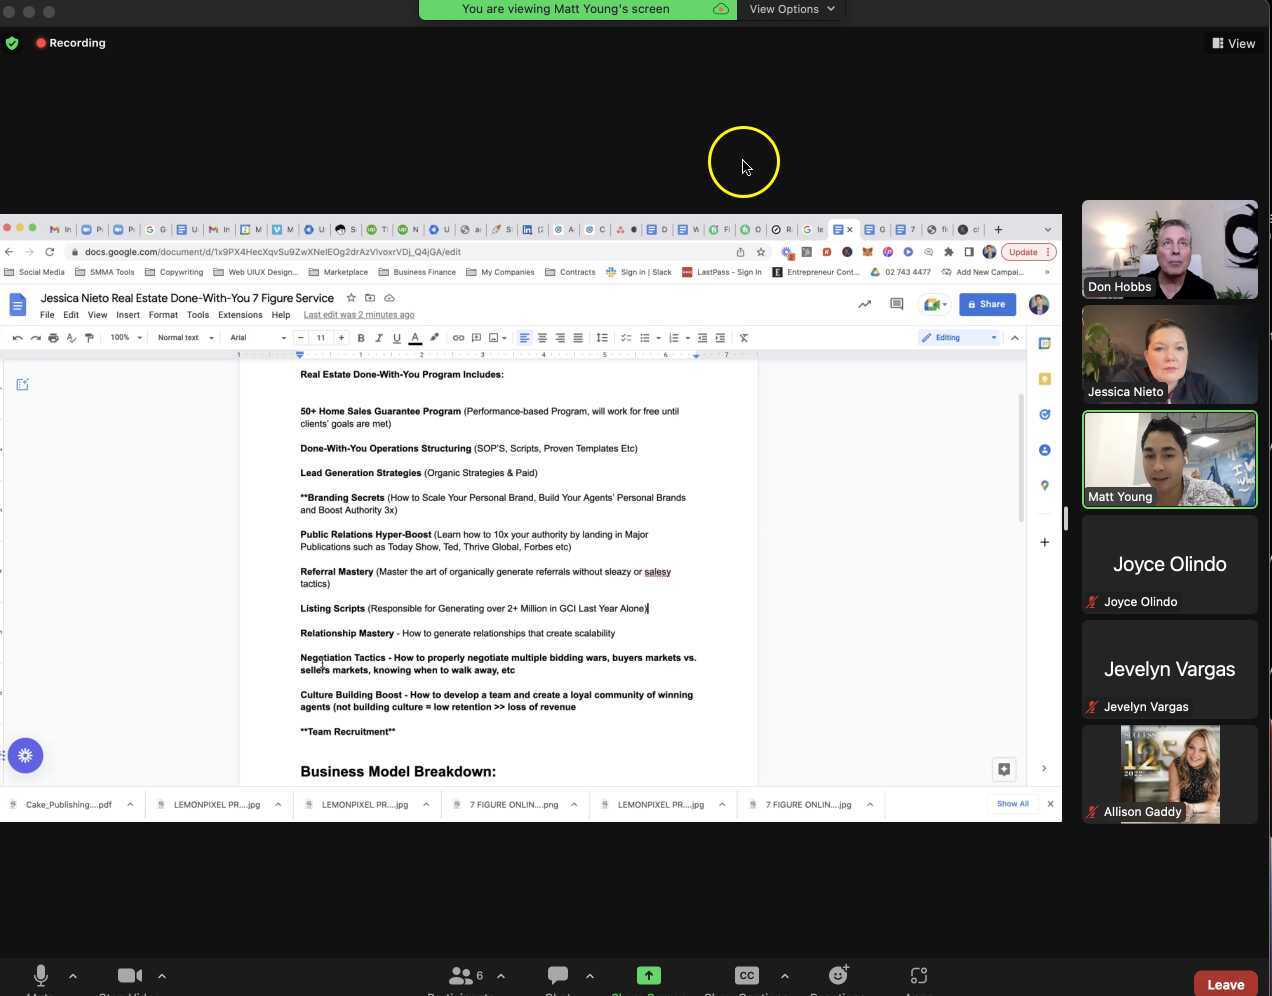Open Google Docs comment history icon
The width and height of the screenshot is (1272, 996).
(x=896, y=304)
